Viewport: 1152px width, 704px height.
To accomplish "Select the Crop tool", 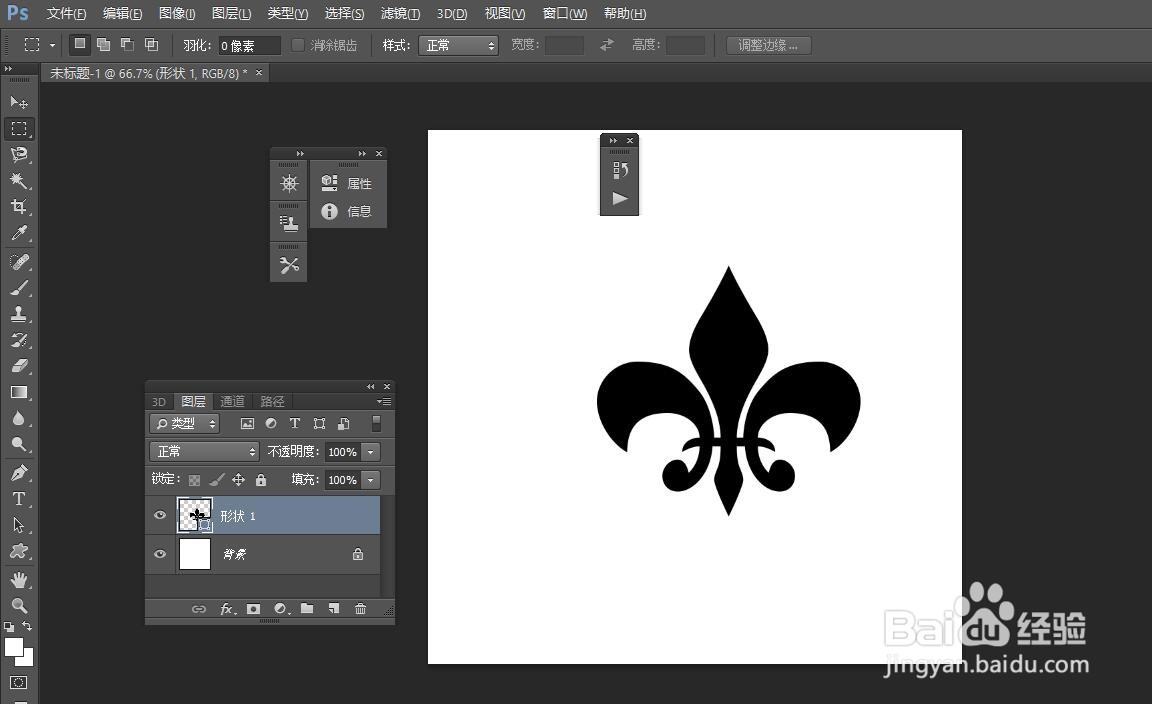I will (19, 206).
